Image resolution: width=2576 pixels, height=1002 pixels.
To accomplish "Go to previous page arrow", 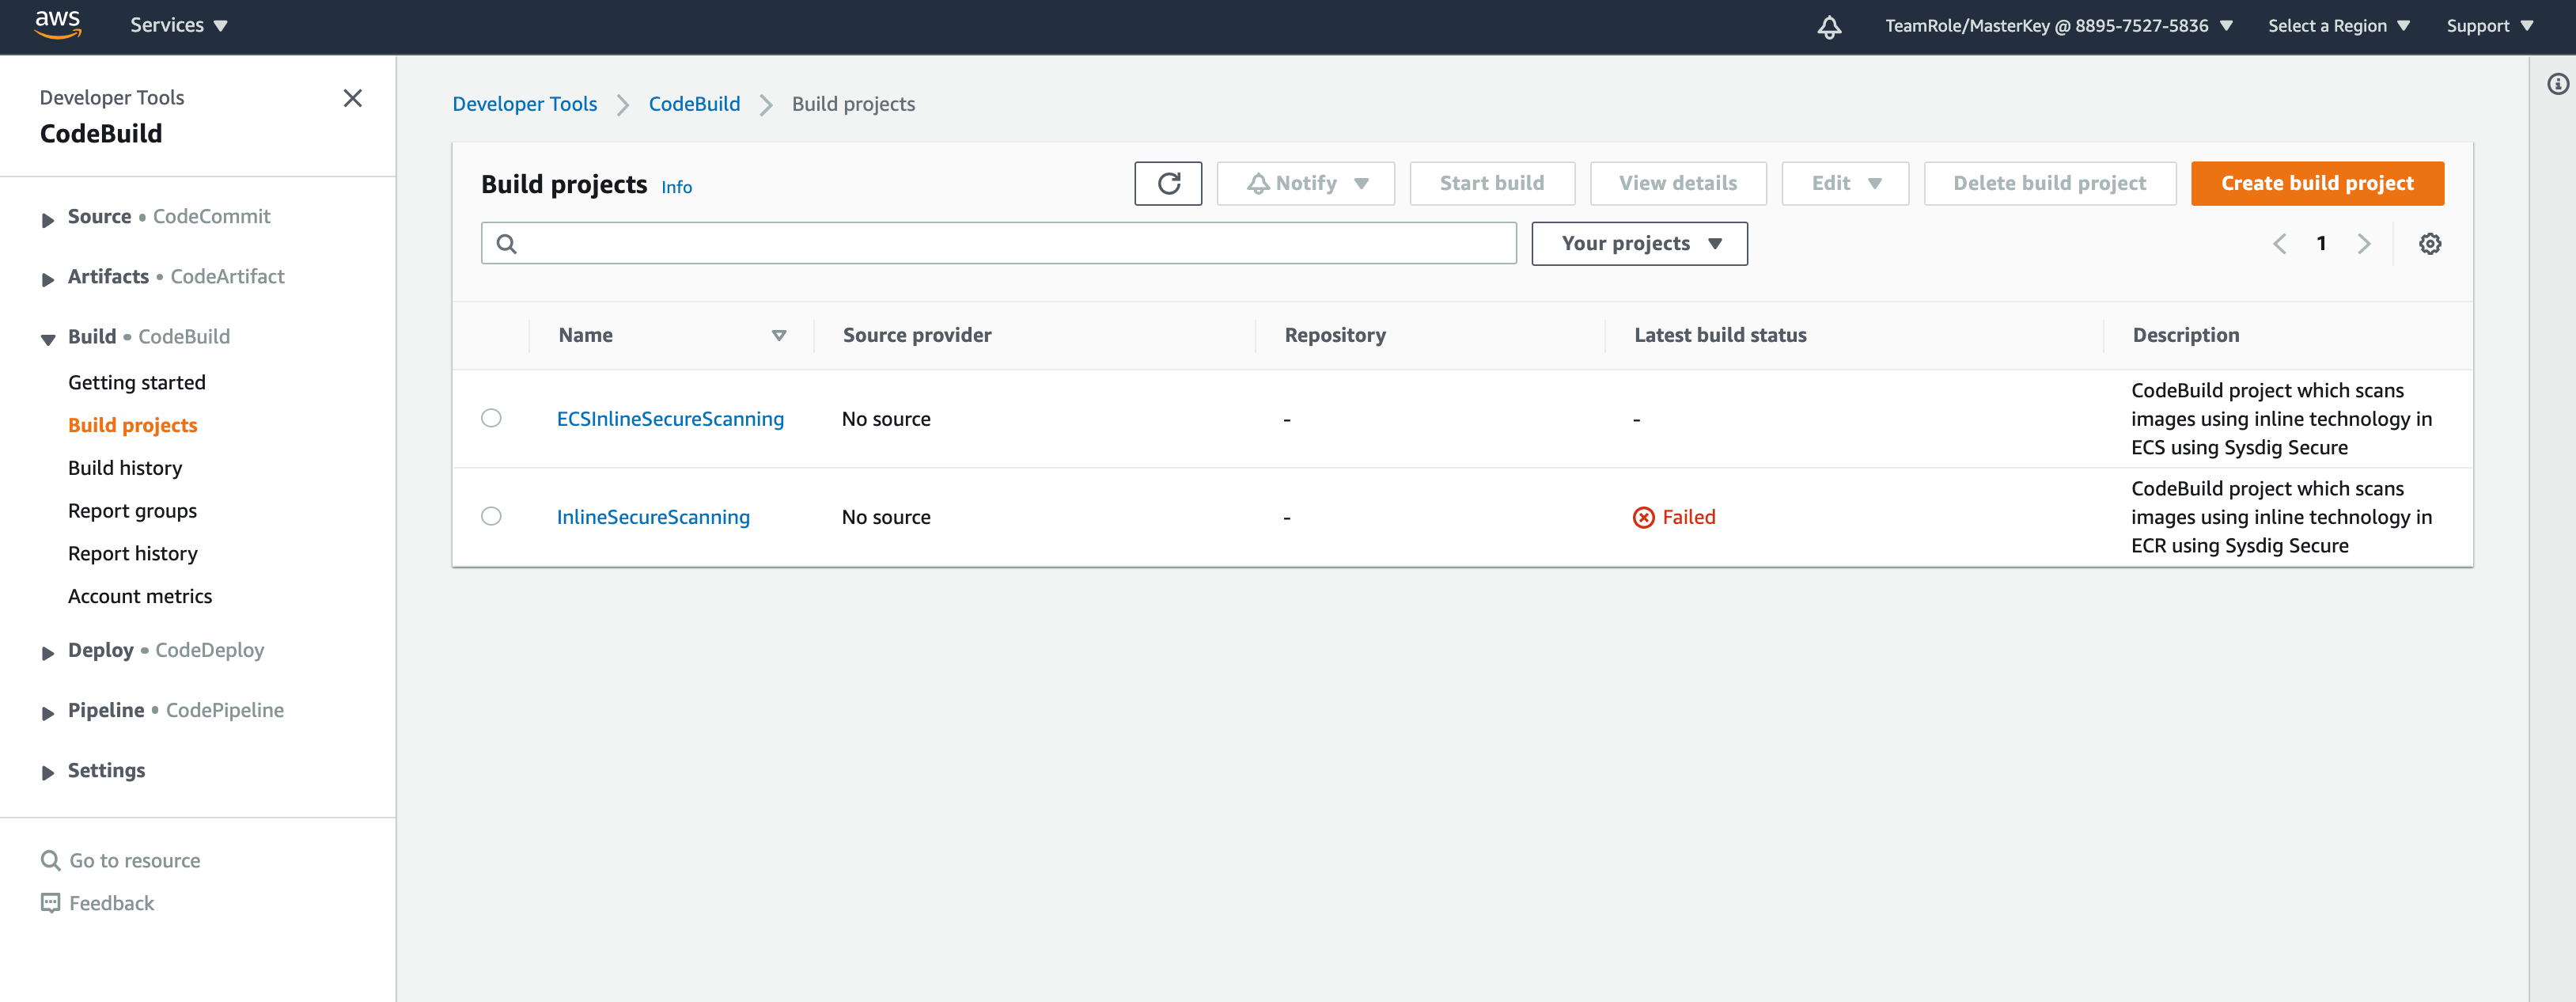I will click(2280, 243).
